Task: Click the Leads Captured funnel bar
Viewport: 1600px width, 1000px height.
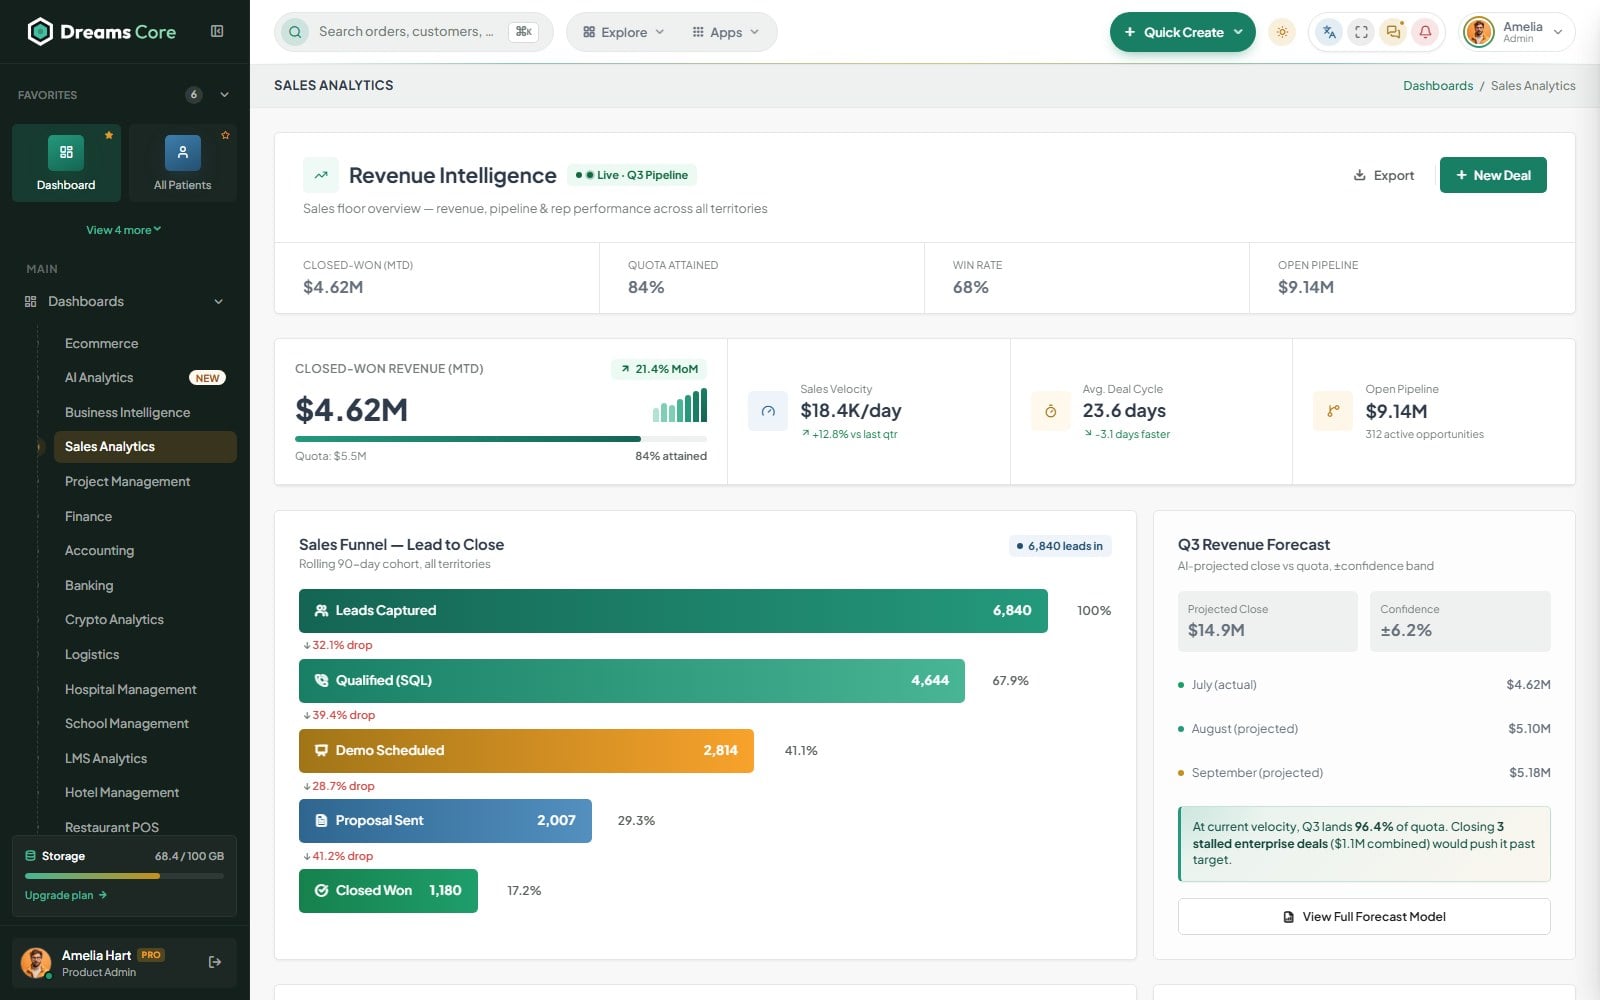Action: click(673, 611)
